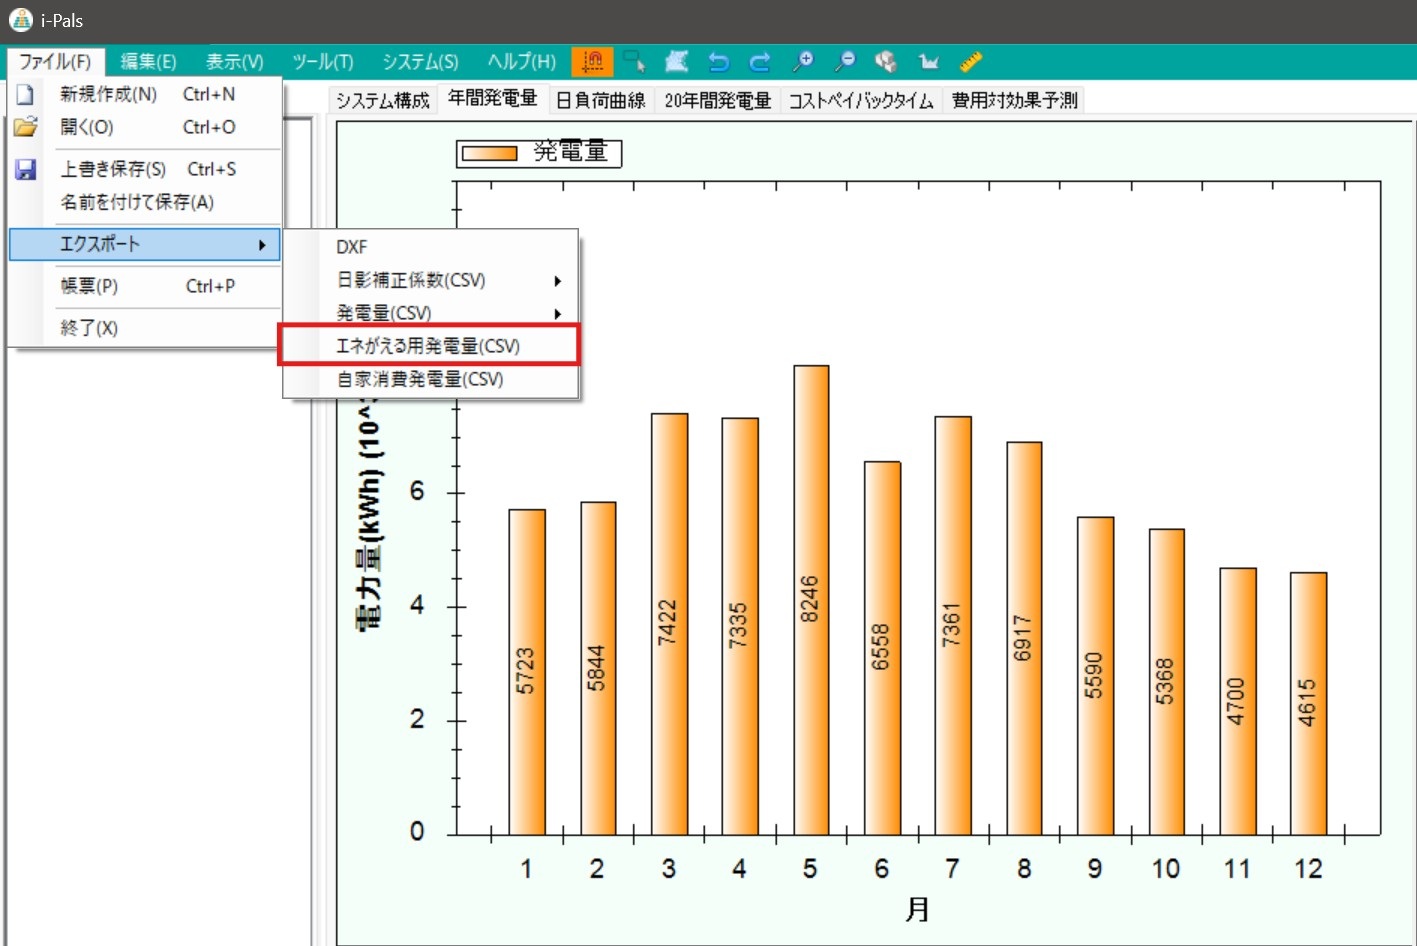Click the month 8 bar labeled 6917
Viewport: 1417px width, 946px height.
pos(1024,638)
